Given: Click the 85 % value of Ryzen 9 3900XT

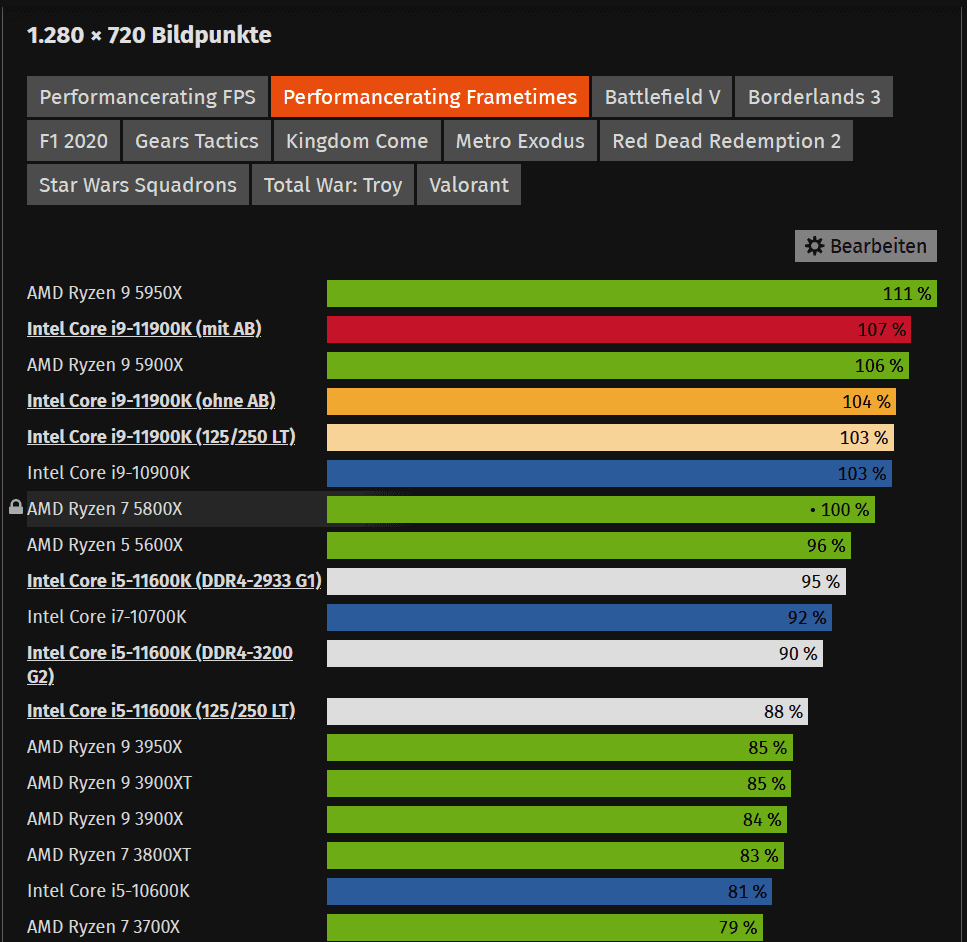Looking at the screenshot, I should click(x=767, y=783).
